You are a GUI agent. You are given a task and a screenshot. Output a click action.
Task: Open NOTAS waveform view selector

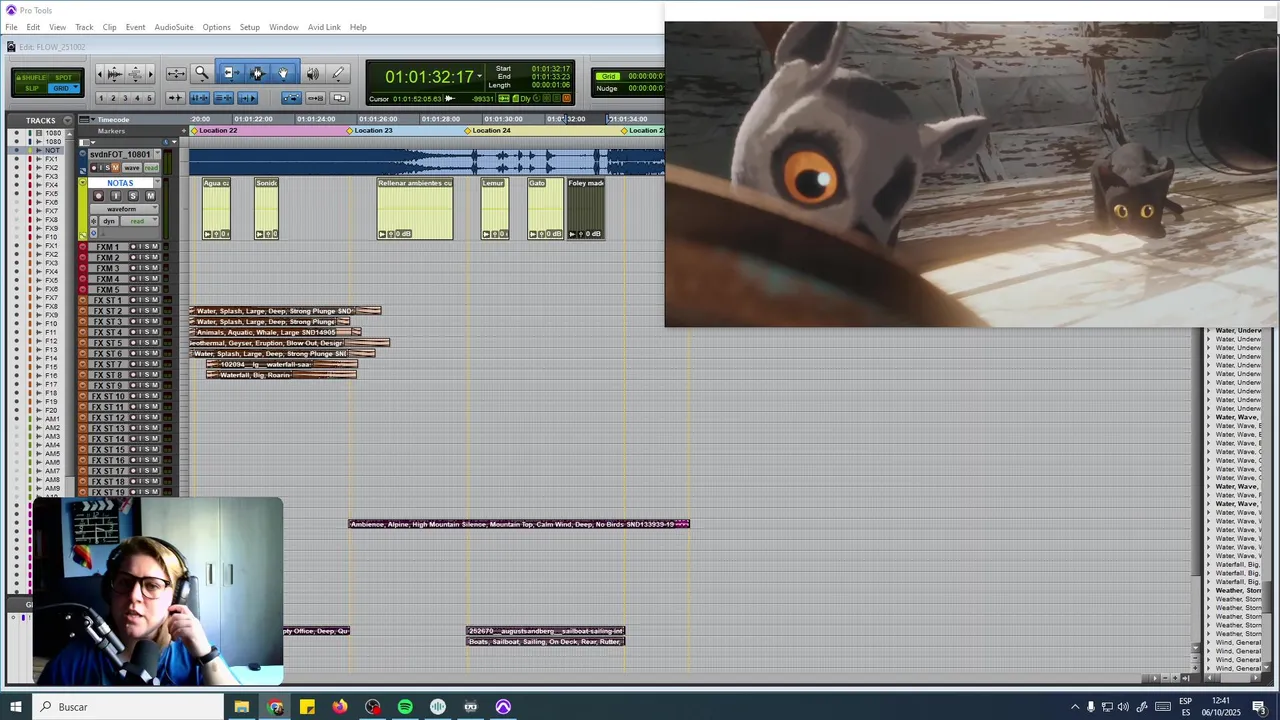point(124,209)
